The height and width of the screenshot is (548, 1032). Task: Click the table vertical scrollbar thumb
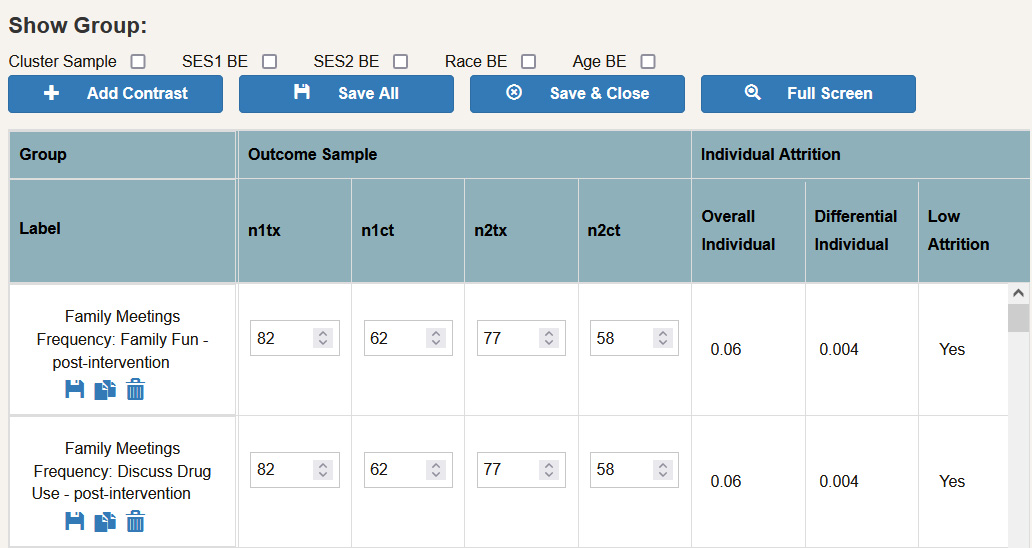1018,318
